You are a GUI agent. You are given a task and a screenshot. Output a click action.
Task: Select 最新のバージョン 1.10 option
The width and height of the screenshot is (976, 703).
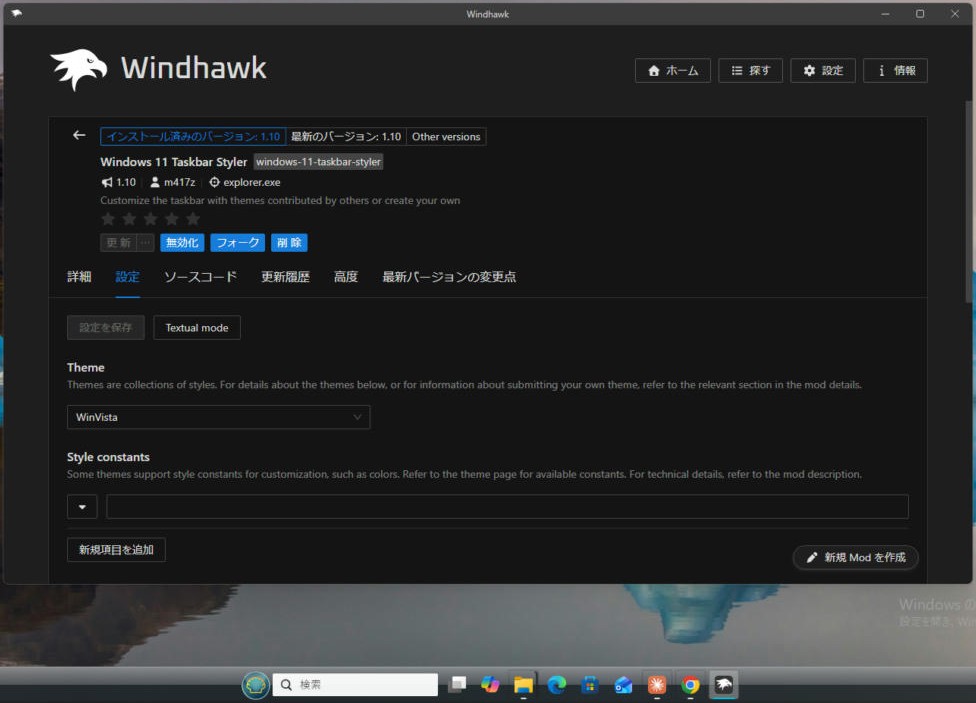tap(346, 136)
